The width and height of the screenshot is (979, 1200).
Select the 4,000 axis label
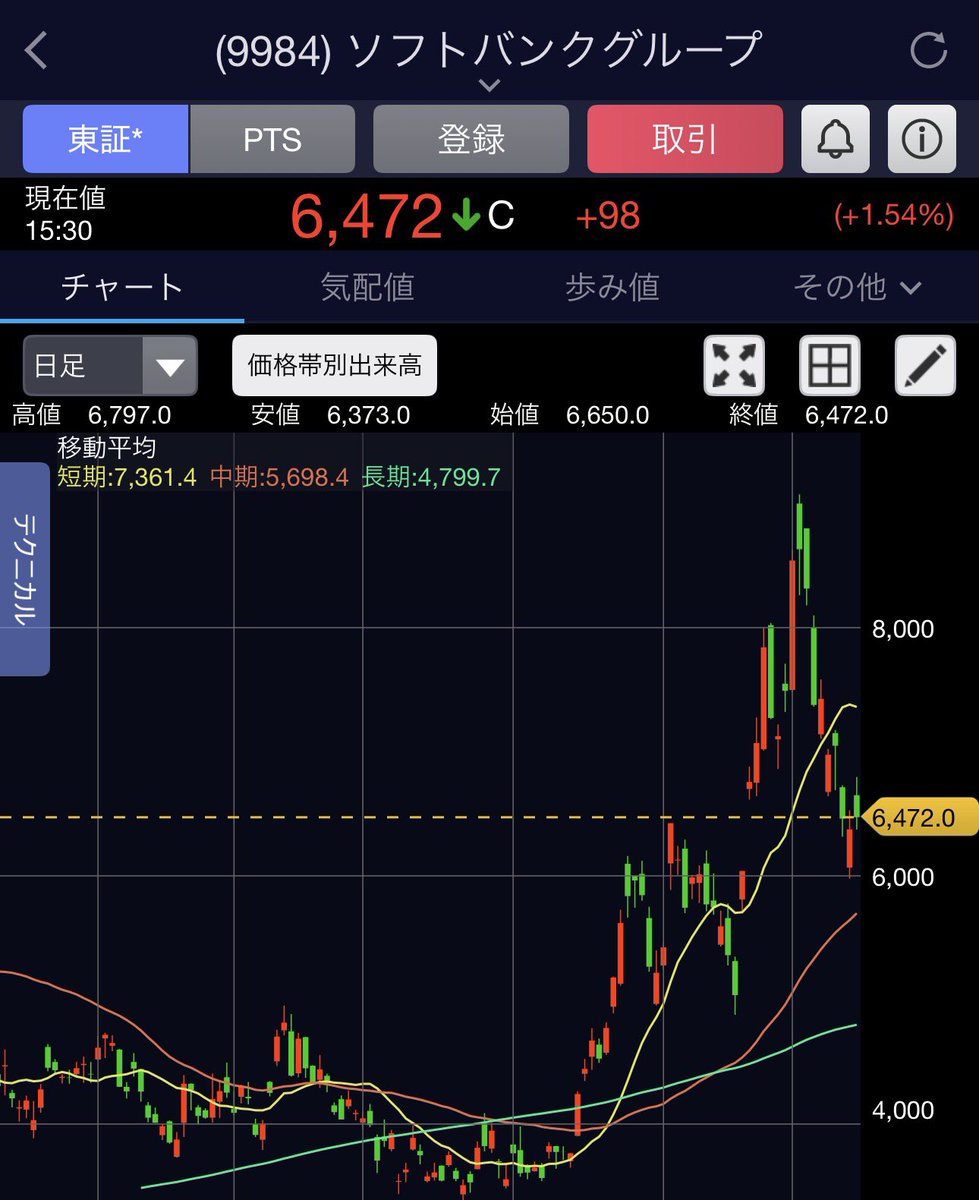click(902, 1110)
